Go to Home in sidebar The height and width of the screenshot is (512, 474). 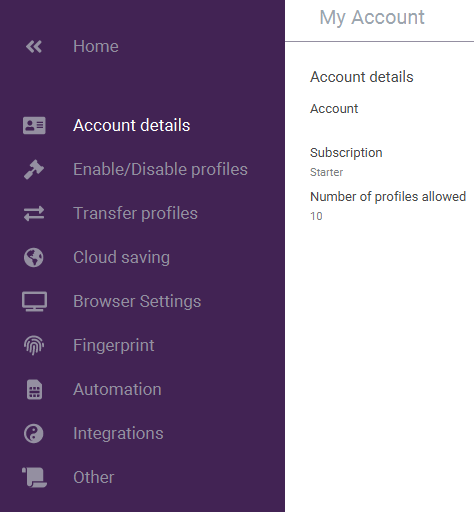tap(96, 46)
